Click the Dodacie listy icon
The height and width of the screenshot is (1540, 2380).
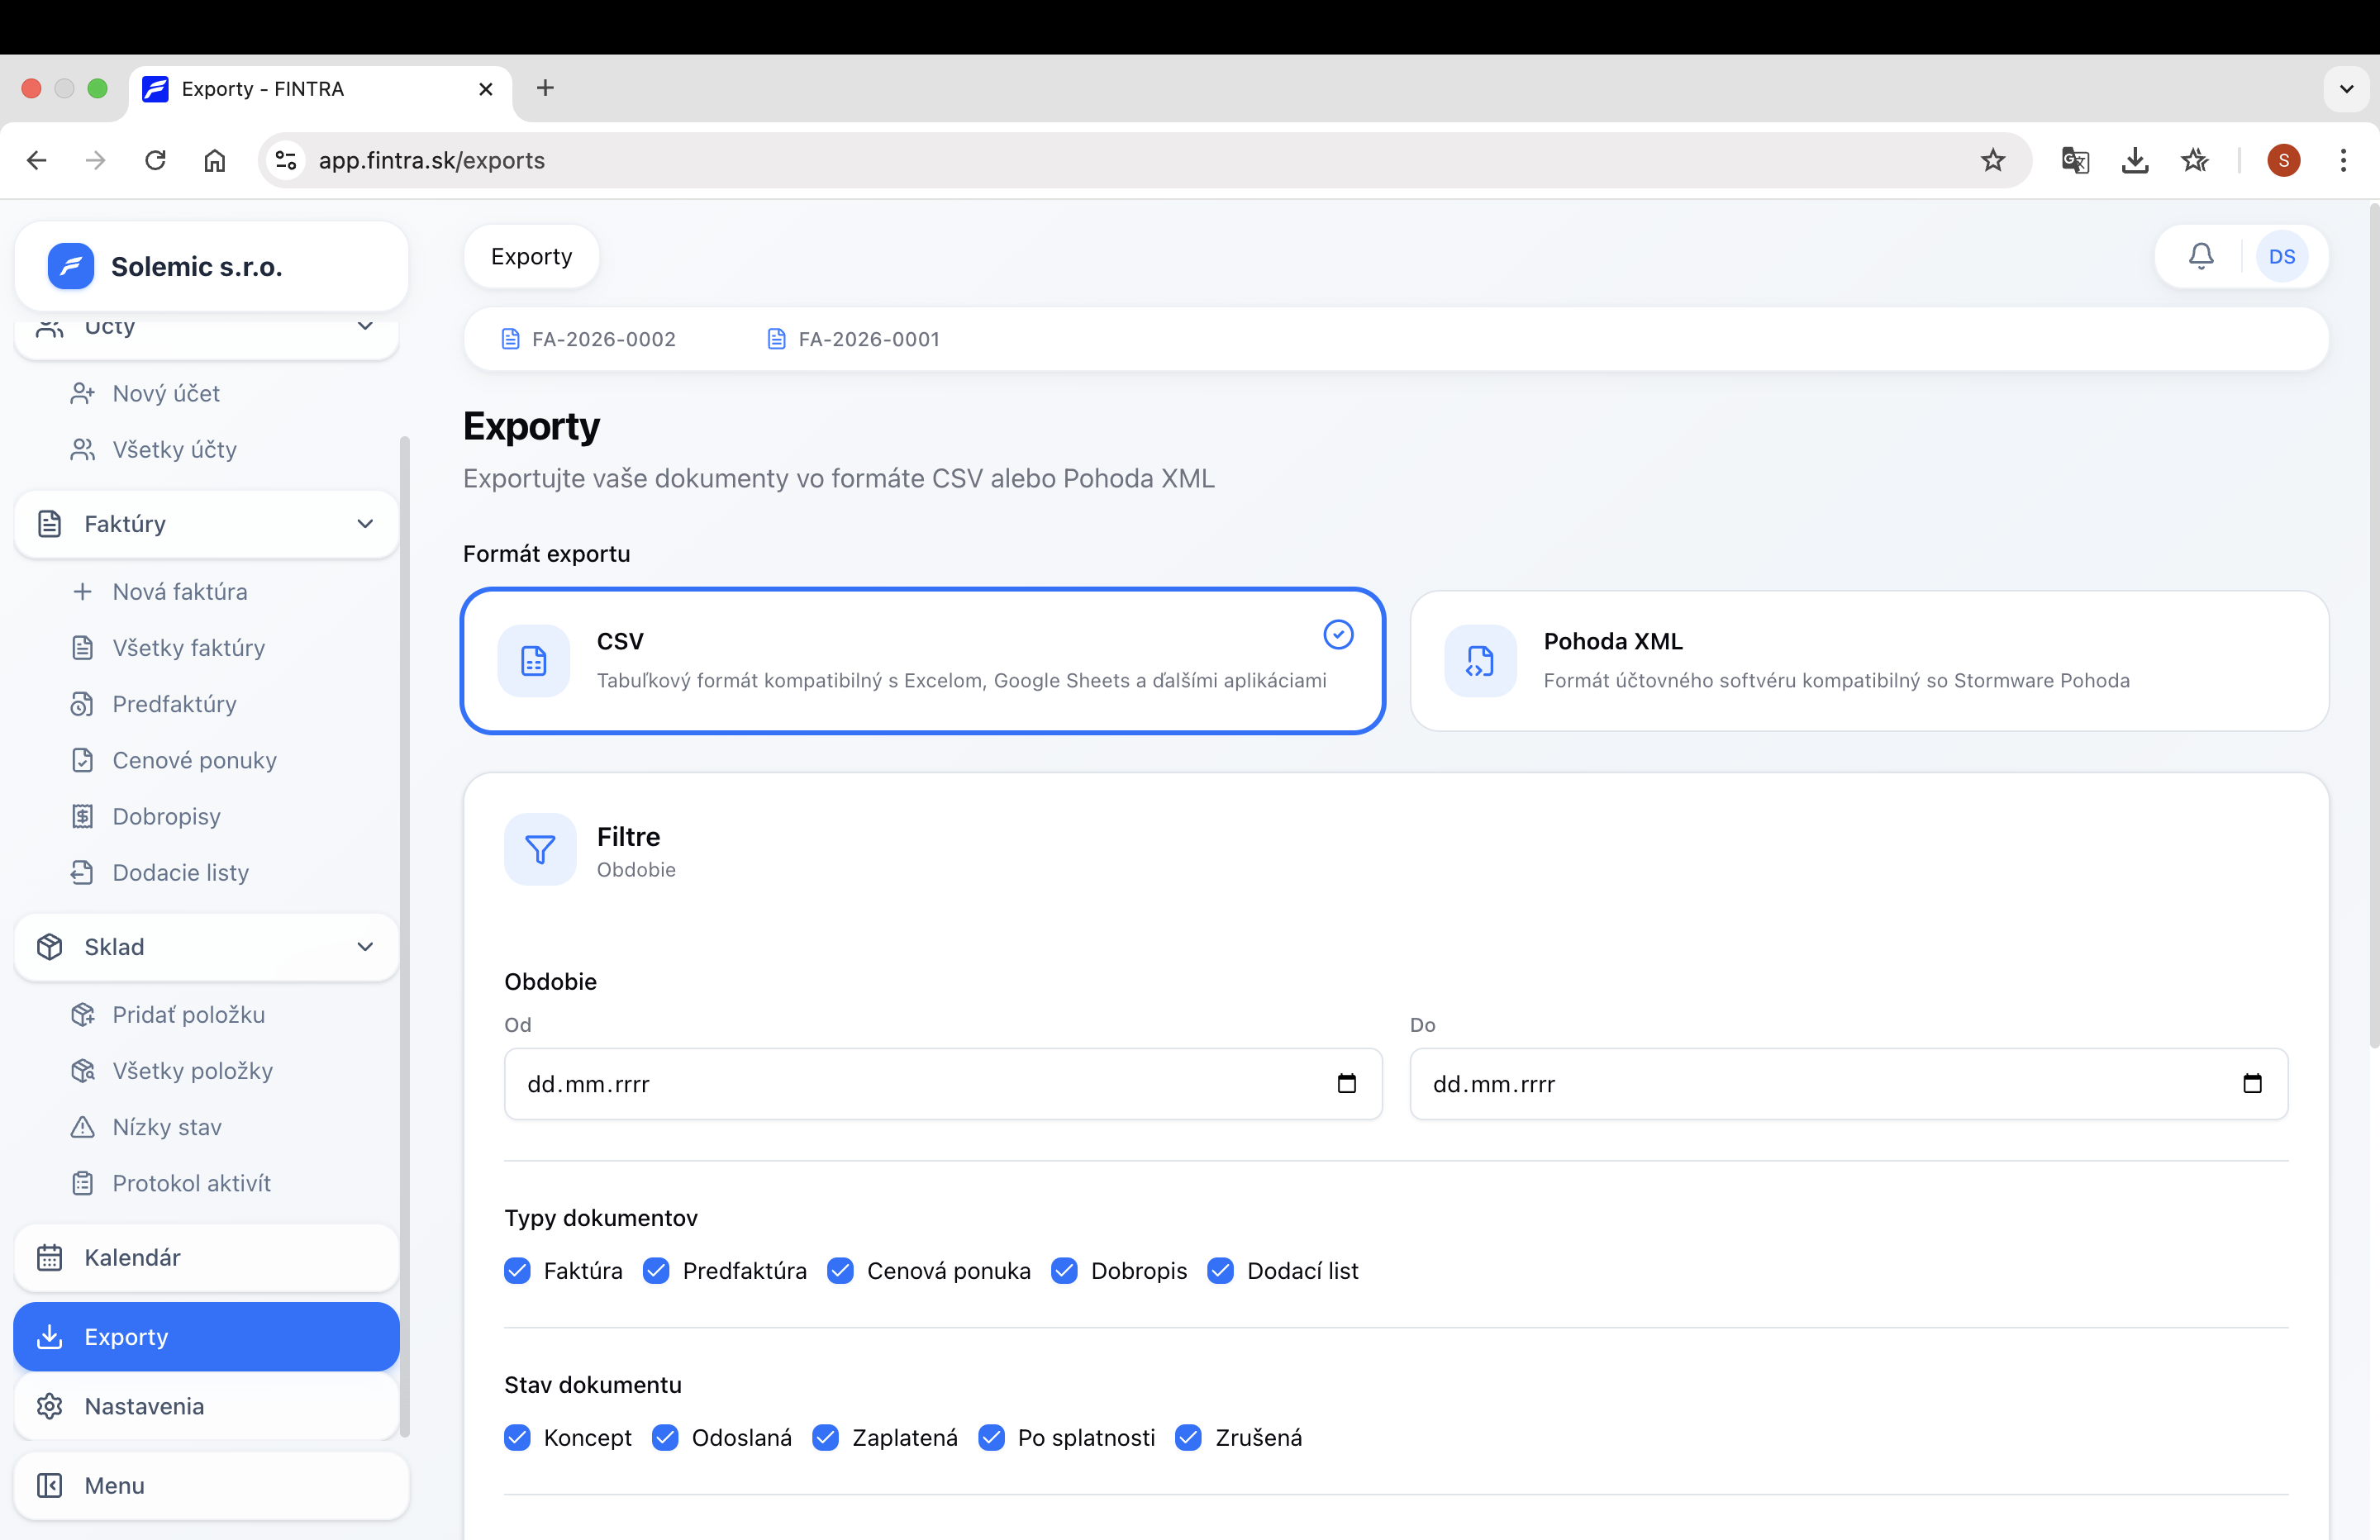[x=83, y=872]
